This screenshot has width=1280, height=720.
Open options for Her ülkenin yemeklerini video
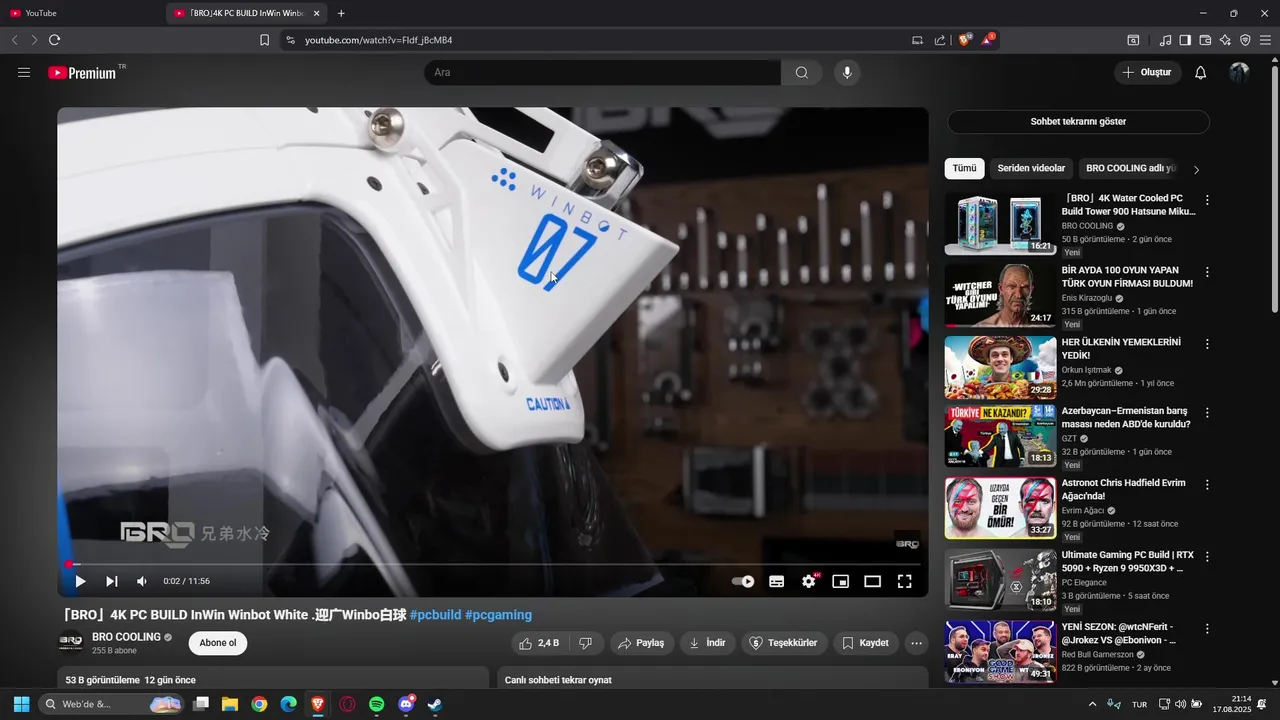[1207, 344]
